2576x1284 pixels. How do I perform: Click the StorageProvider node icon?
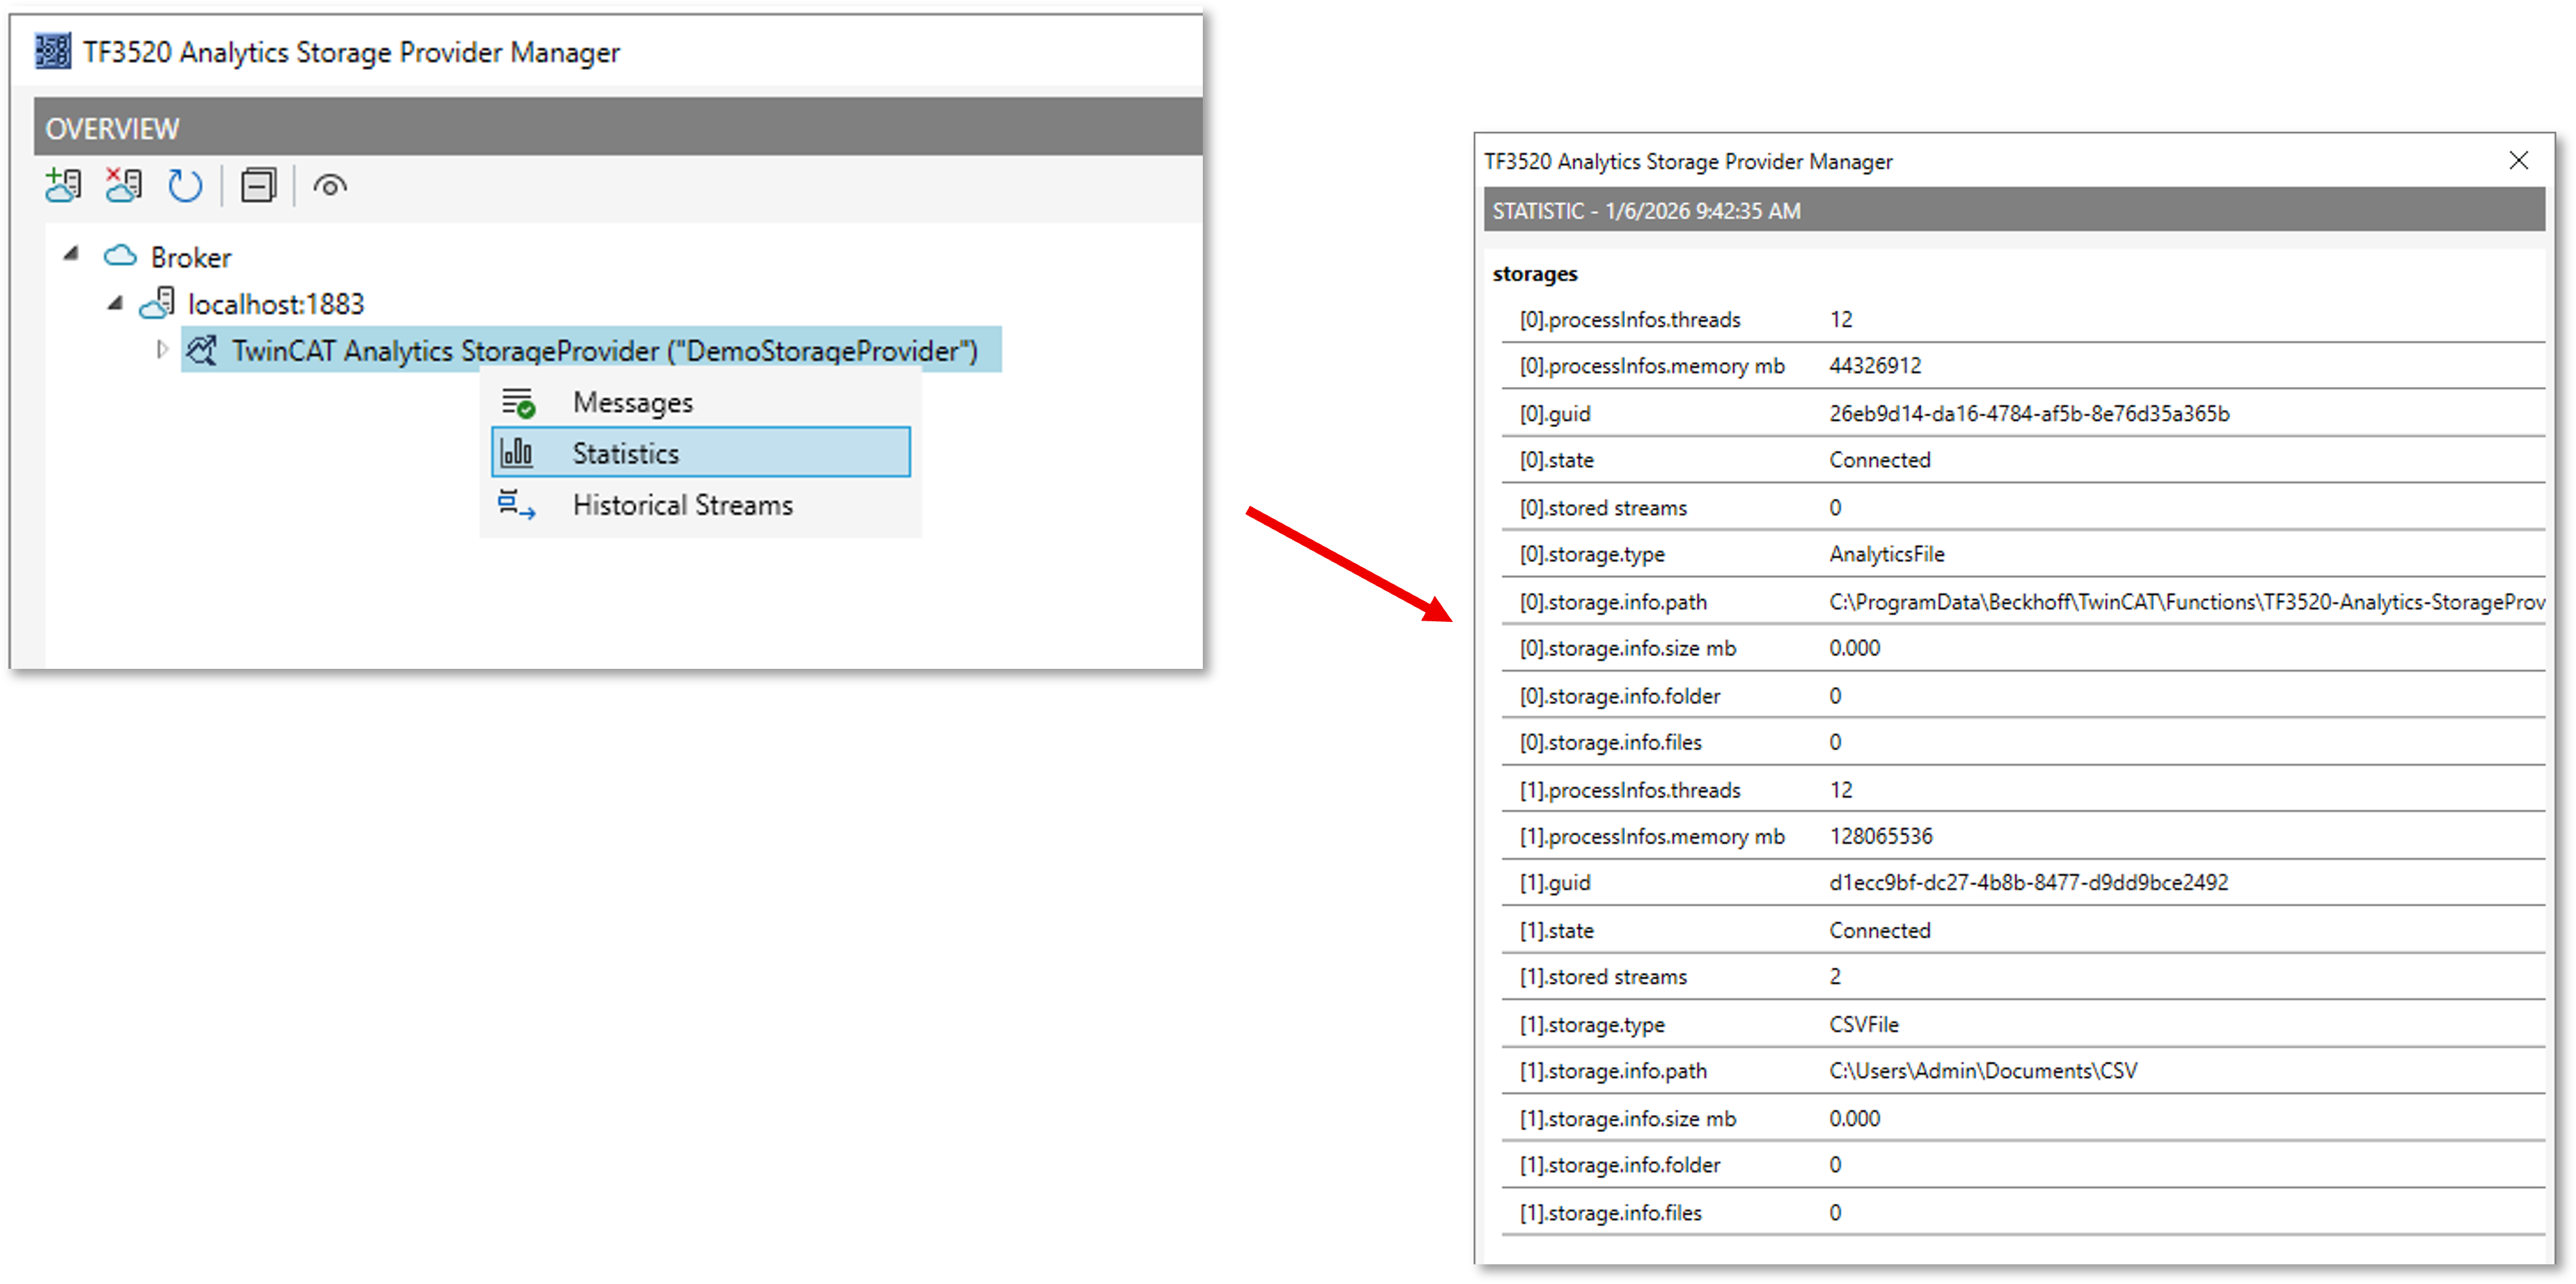click(x=202, y=350)
